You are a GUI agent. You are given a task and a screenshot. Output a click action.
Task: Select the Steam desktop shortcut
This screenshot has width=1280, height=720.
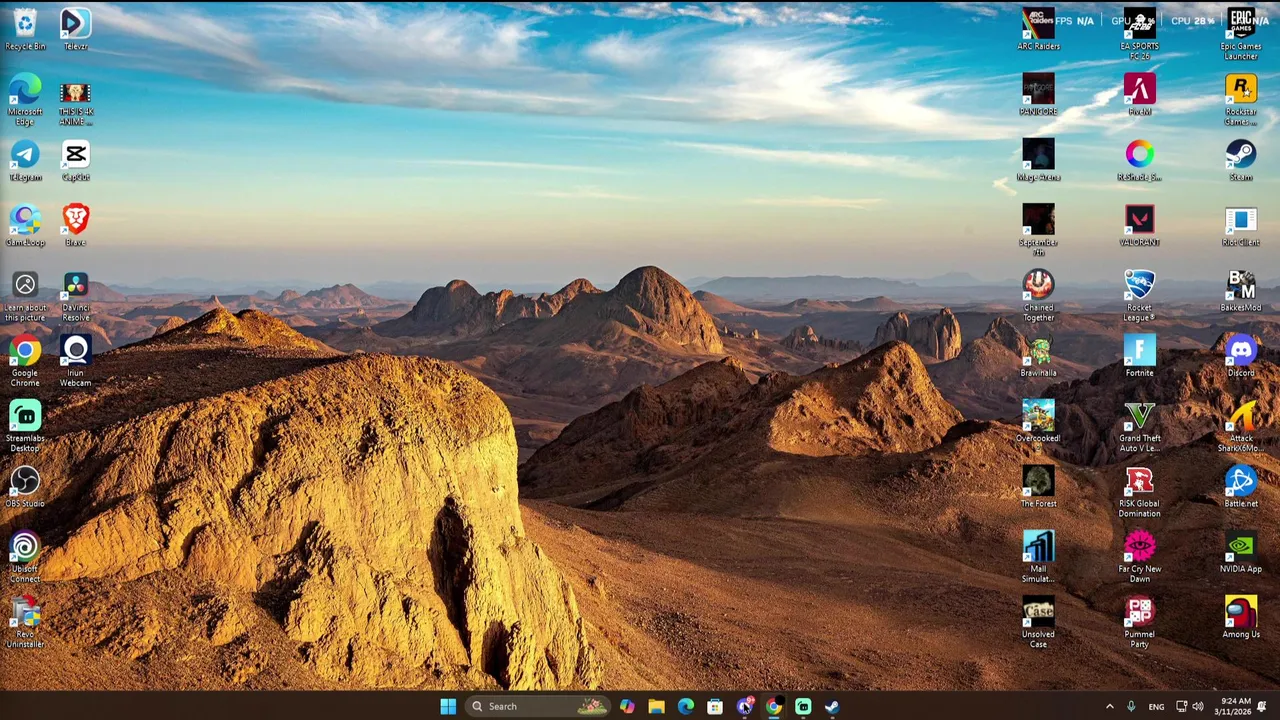coord(1241,160)
